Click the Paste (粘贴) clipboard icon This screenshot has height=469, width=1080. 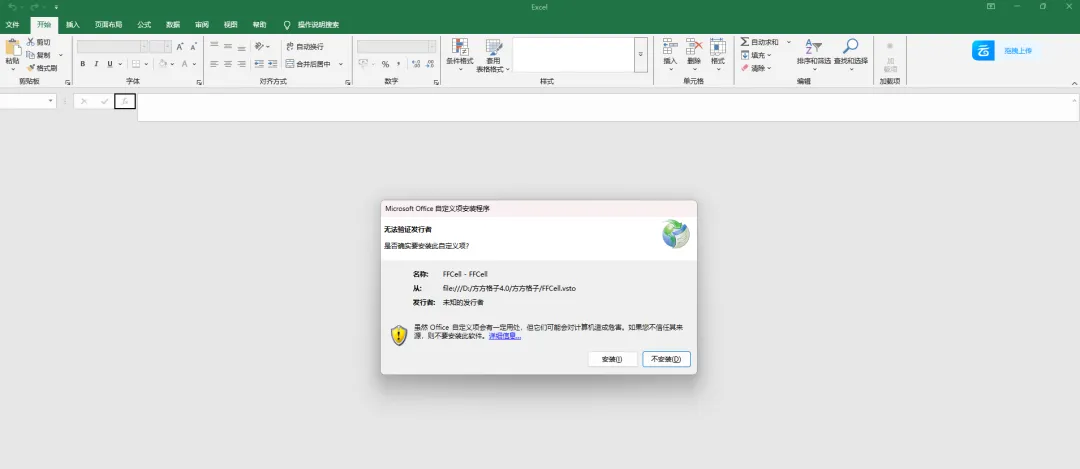pos(12,48)
